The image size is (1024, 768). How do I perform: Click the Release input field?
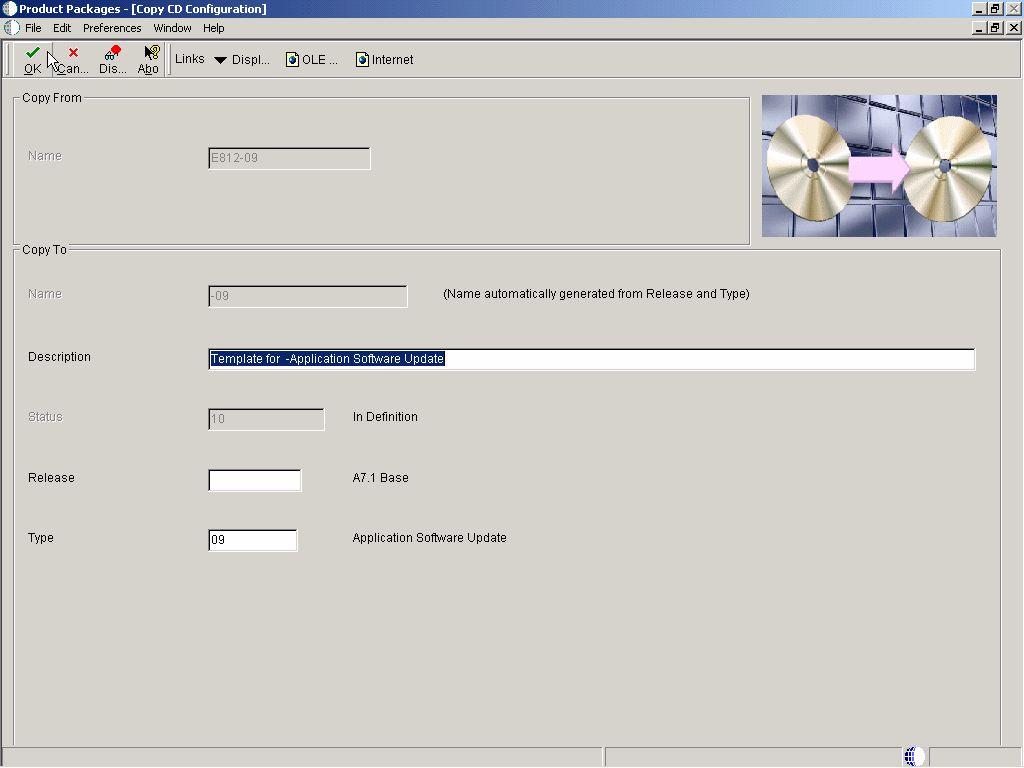coord(255,480)
